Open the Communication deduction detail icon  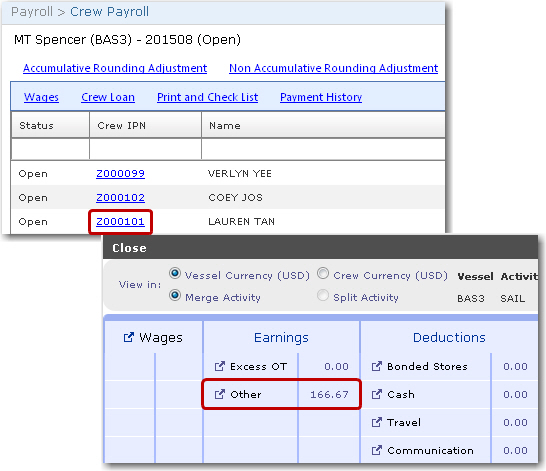377,450
